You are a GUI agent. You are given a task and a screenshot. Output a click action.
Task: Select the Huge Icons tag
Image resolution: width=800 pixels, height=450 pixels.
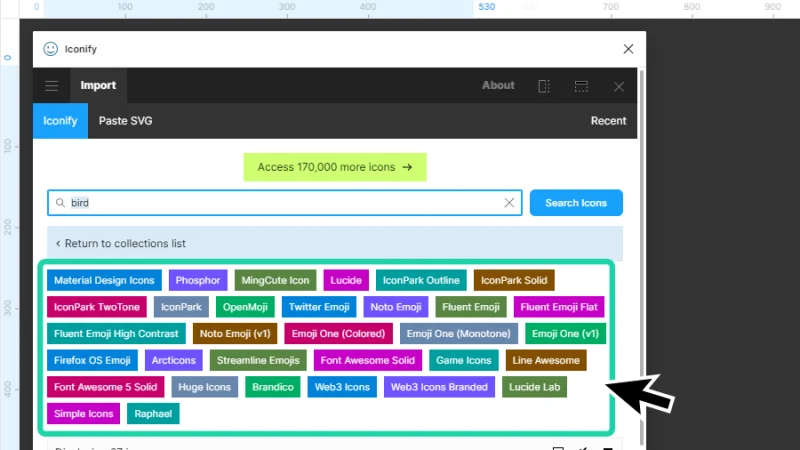[x=205, y=387]
